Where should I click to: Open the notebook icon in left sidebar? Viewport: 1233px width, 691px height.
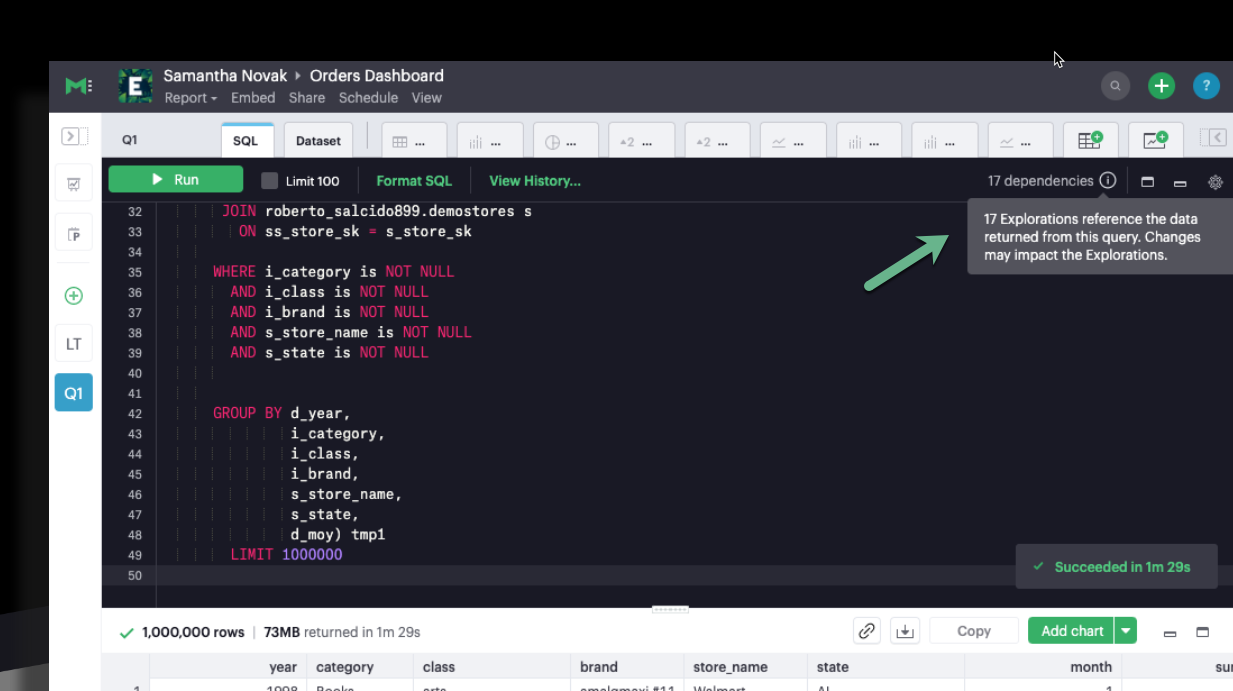74,234
